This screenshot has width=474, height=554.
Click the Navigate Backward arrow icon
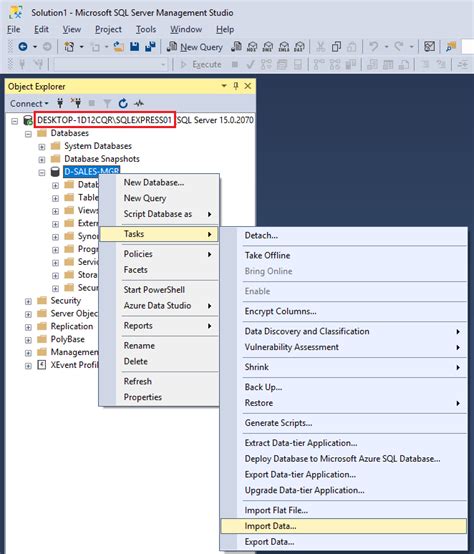23,46
